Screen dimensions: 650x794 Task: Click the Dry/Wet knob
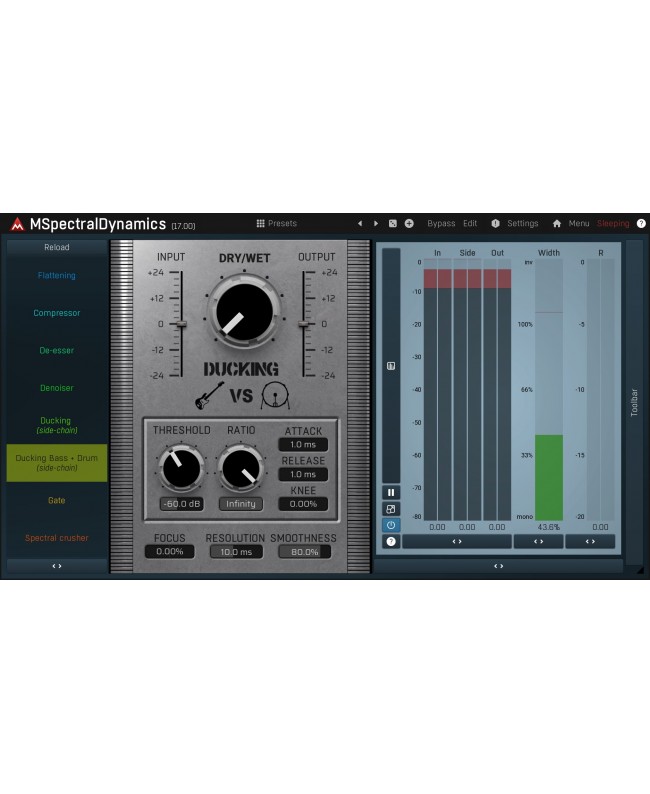(244, 312)
